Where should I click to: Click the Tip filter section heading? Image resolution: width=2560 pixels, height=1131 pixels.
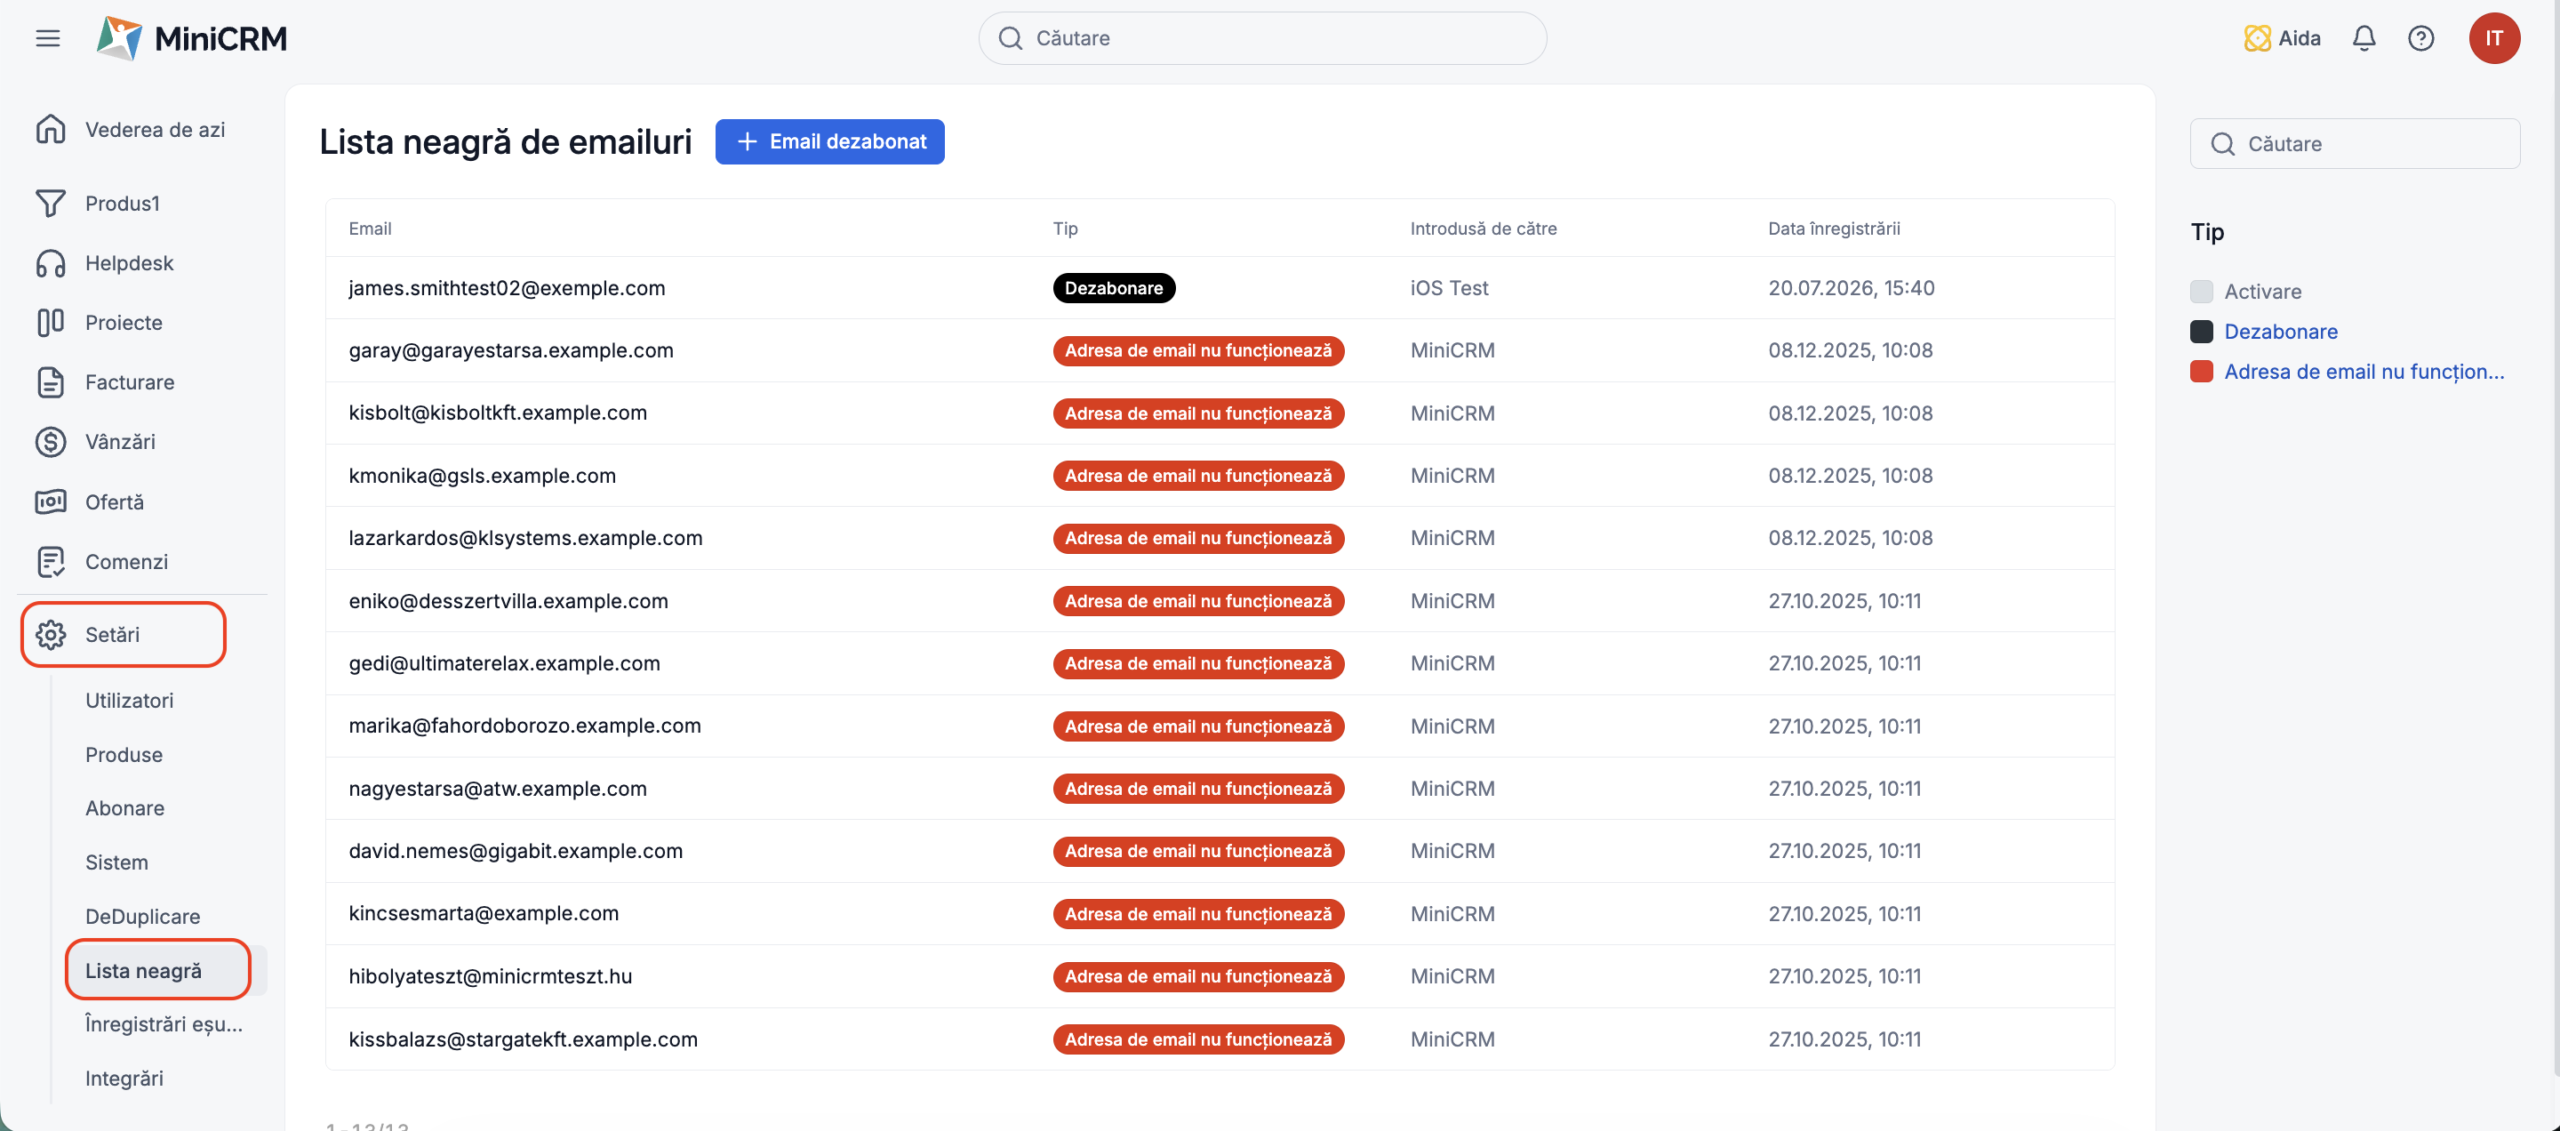(x=2207, y=232)
